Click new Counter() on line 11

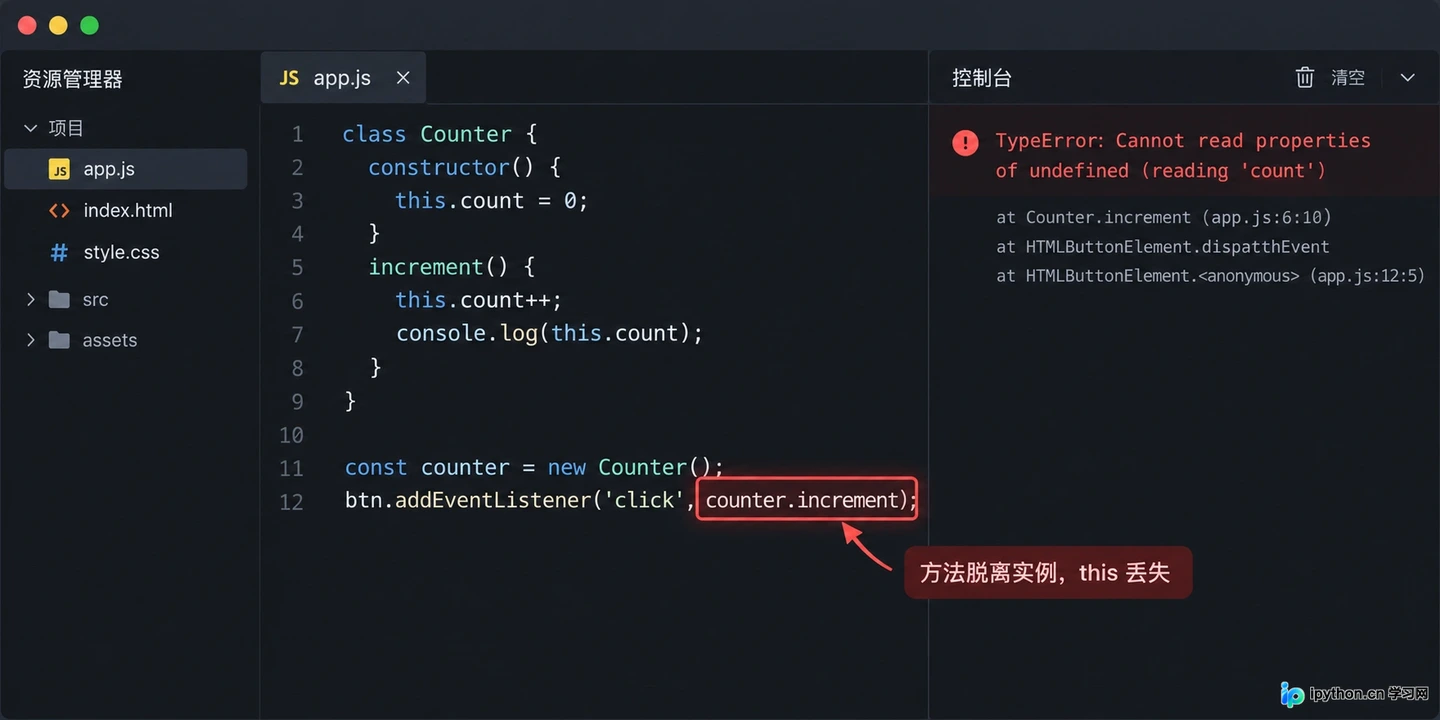(635, 467)
